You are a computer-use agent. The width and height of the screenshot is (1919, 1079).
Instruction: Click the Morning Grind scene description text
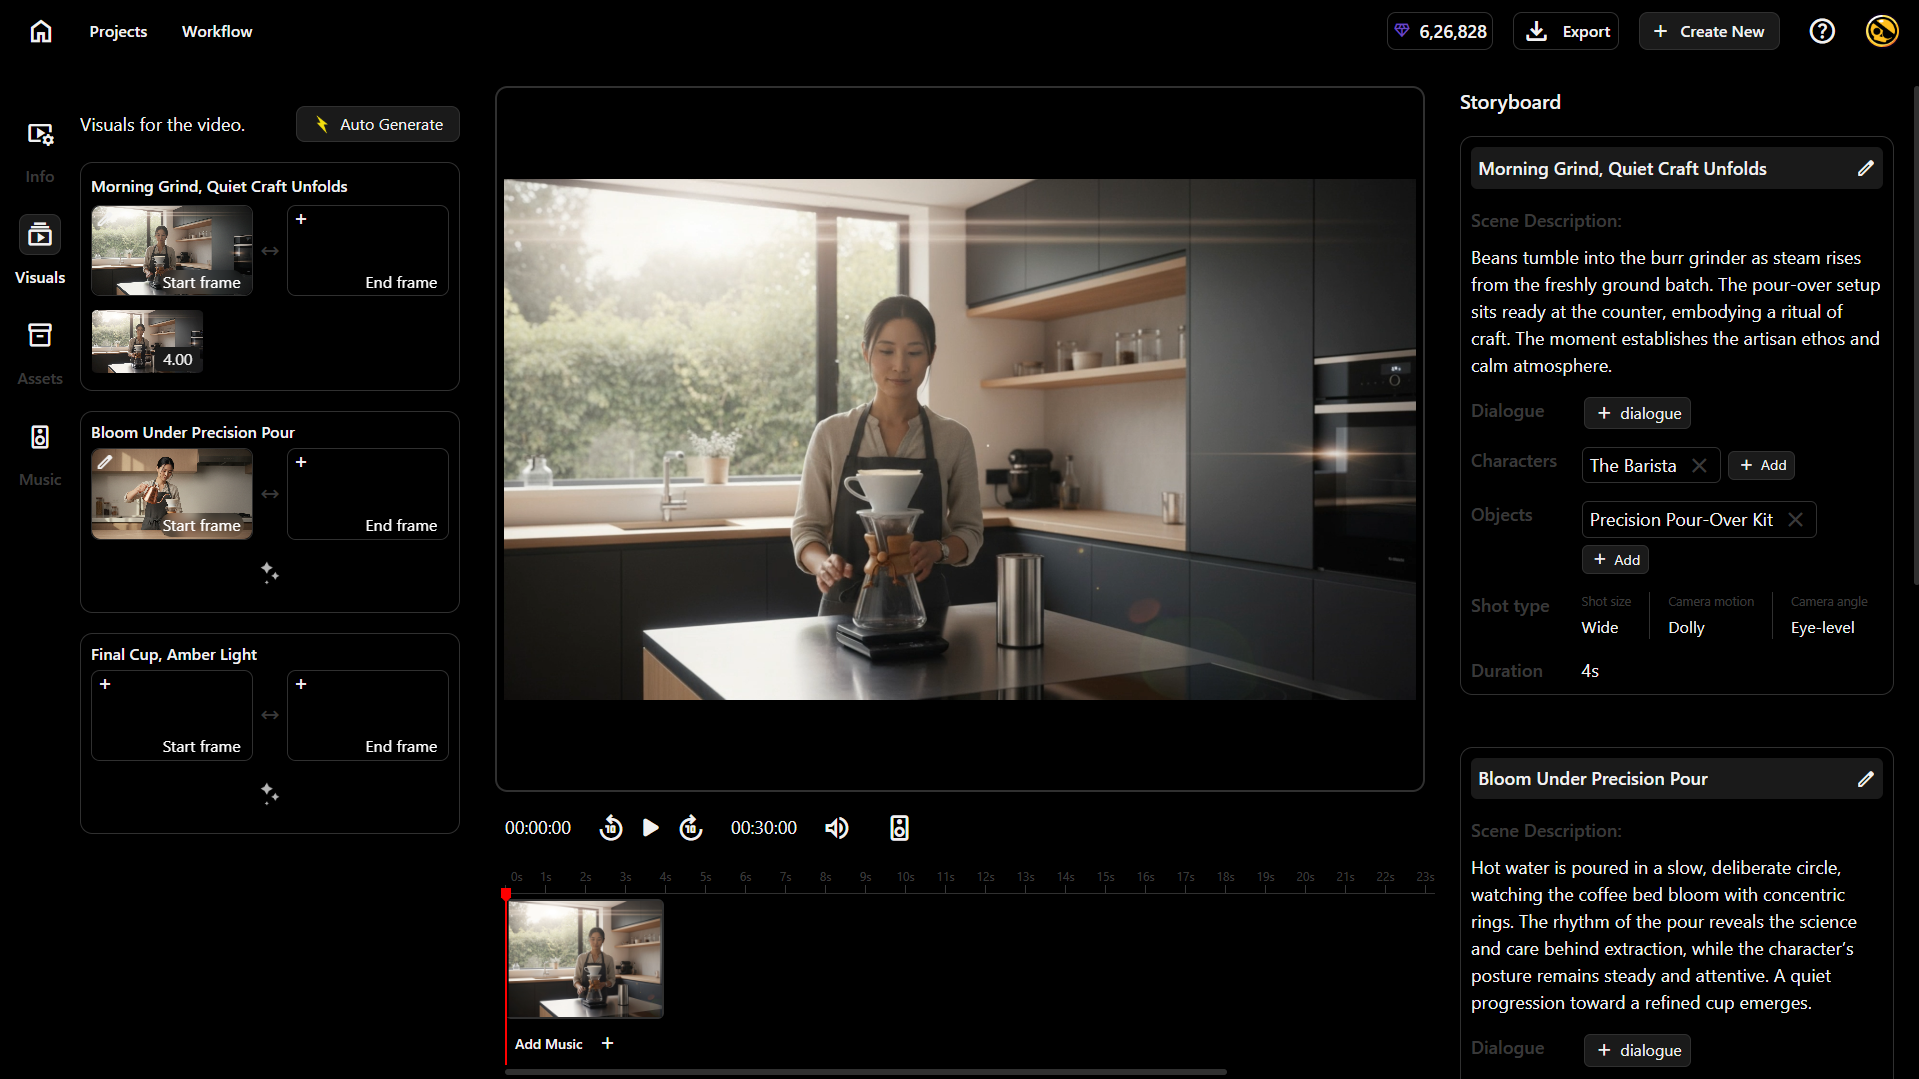pyautogui.click(x=1675, y=311)
